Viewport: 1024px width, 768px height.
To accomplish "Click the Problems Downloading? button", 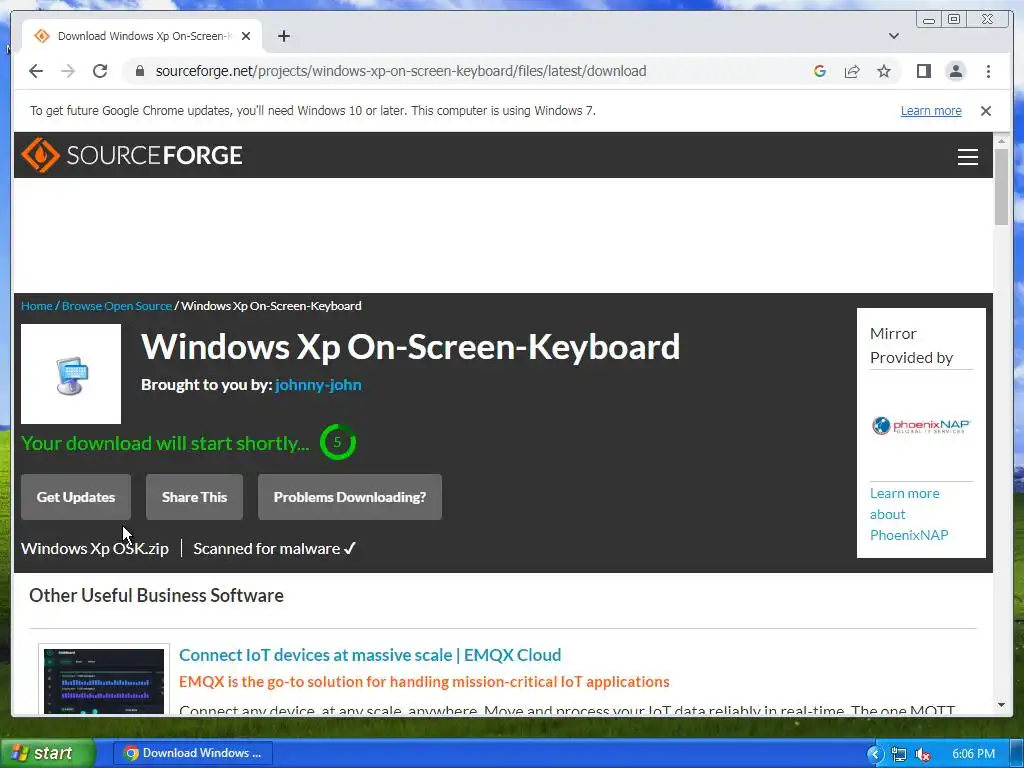I will [349, 497].
